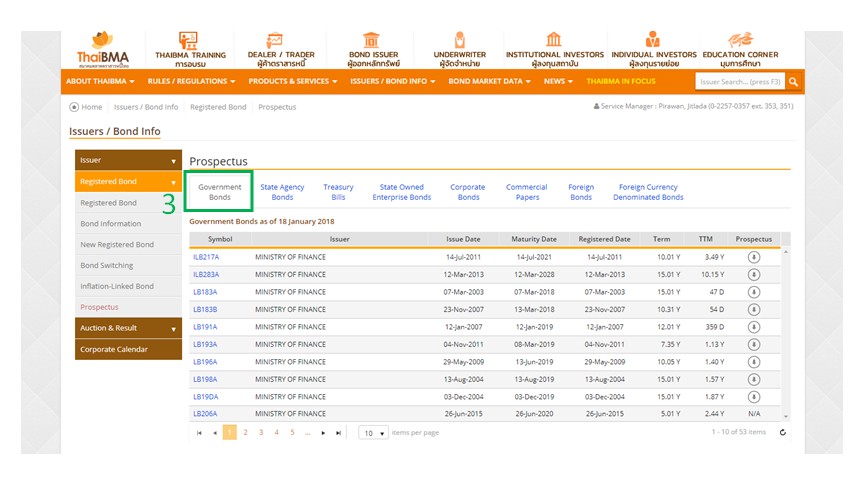This screenshot has width=858, height=491.
Task: Open Bond Issuer section icon
Action: pyautogui.click(x=372, y=41)
